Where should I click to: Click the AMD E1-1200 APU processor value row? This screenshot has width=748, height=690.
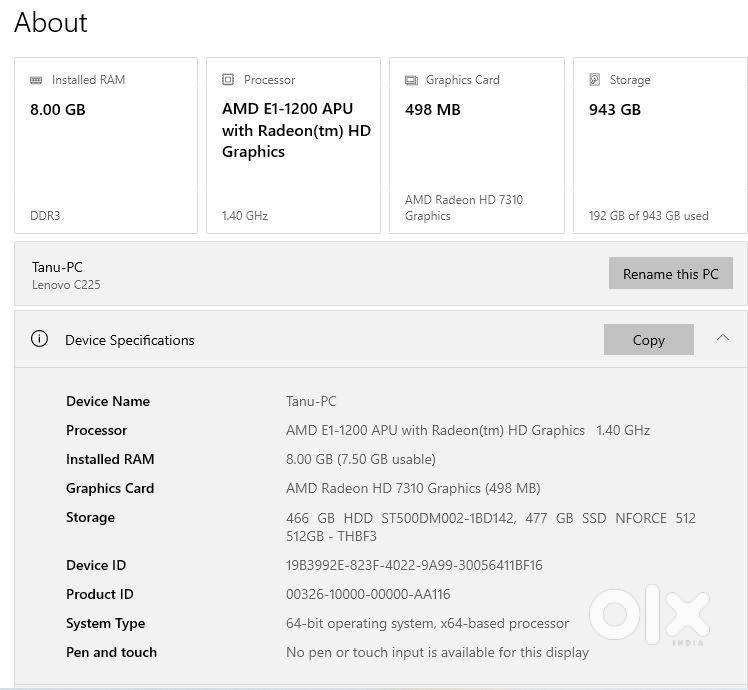pyautogui.click(x=468, y=430)
